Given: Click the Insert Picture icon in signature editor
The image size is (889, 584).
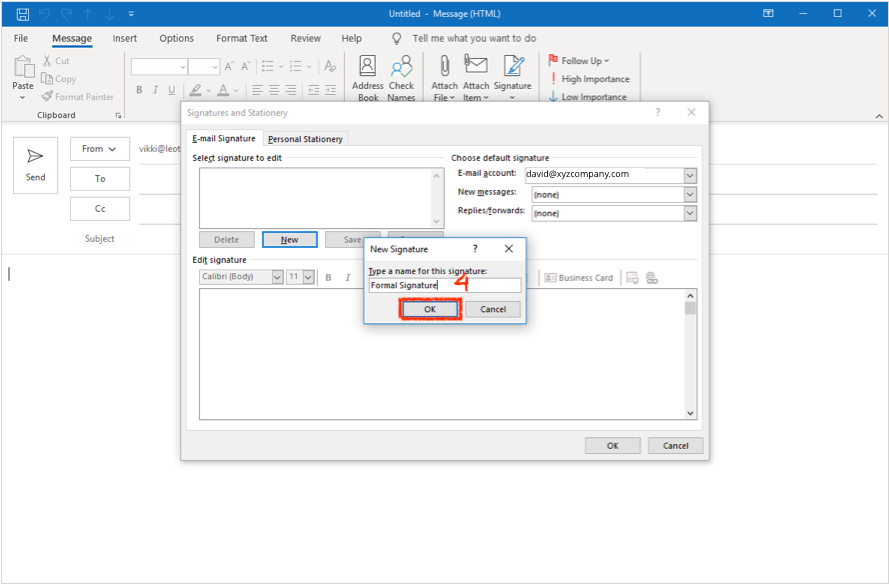Looking at the screenshot, I should (x=632, y=277).
